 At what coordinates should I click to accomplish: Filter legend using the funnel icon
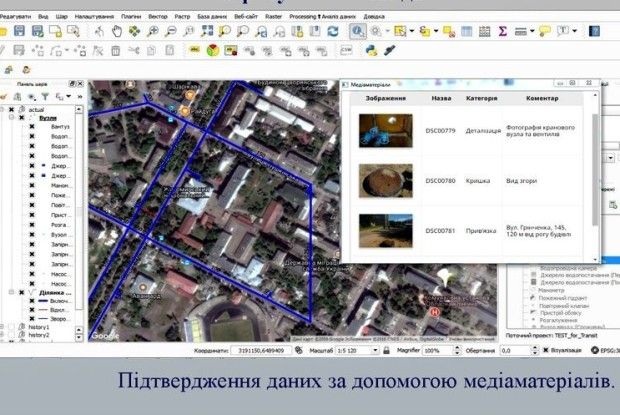coord(45,96)
